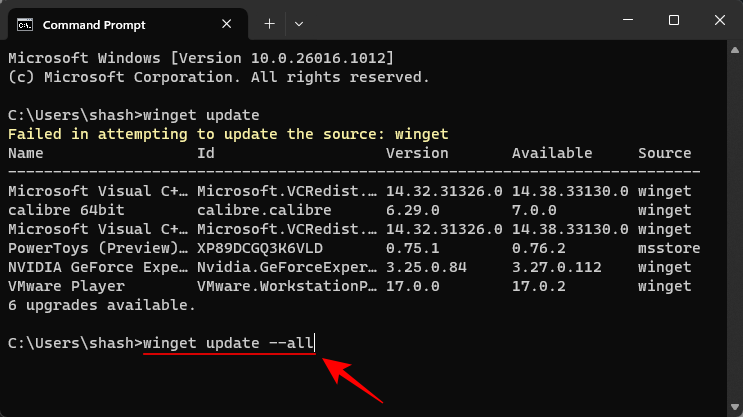Click NVIDIA available version '3.27.0.112'

(556, 267)
